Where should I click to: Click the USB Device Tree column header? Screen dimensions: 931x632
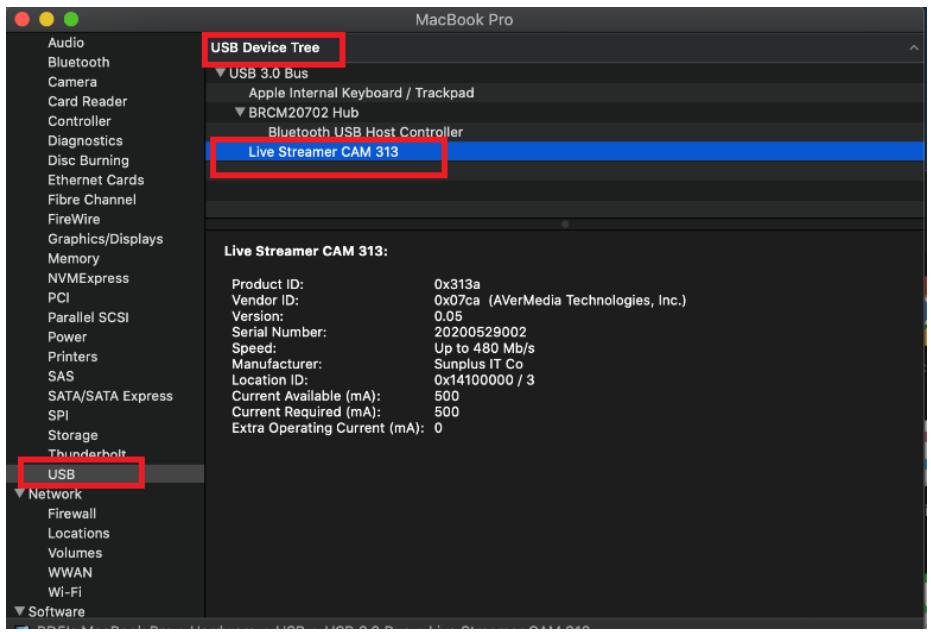click(265, 48)
